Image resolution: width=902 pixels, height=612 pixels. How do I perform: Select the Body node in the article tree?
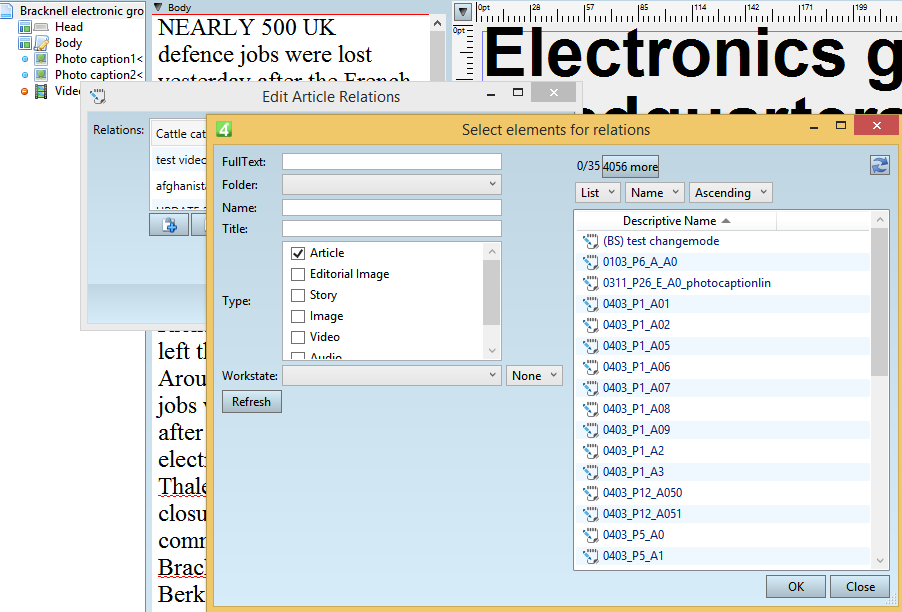pyautogui.click(x=68, y=43)
